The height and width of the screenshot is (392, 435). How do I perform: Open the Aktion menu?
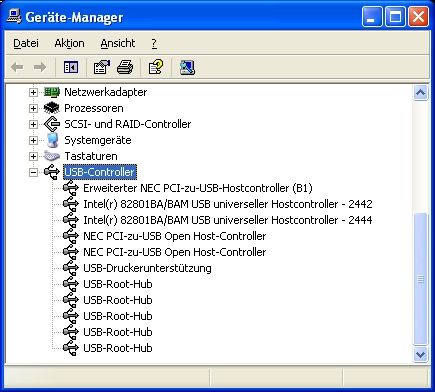click(x=69, y=43)
